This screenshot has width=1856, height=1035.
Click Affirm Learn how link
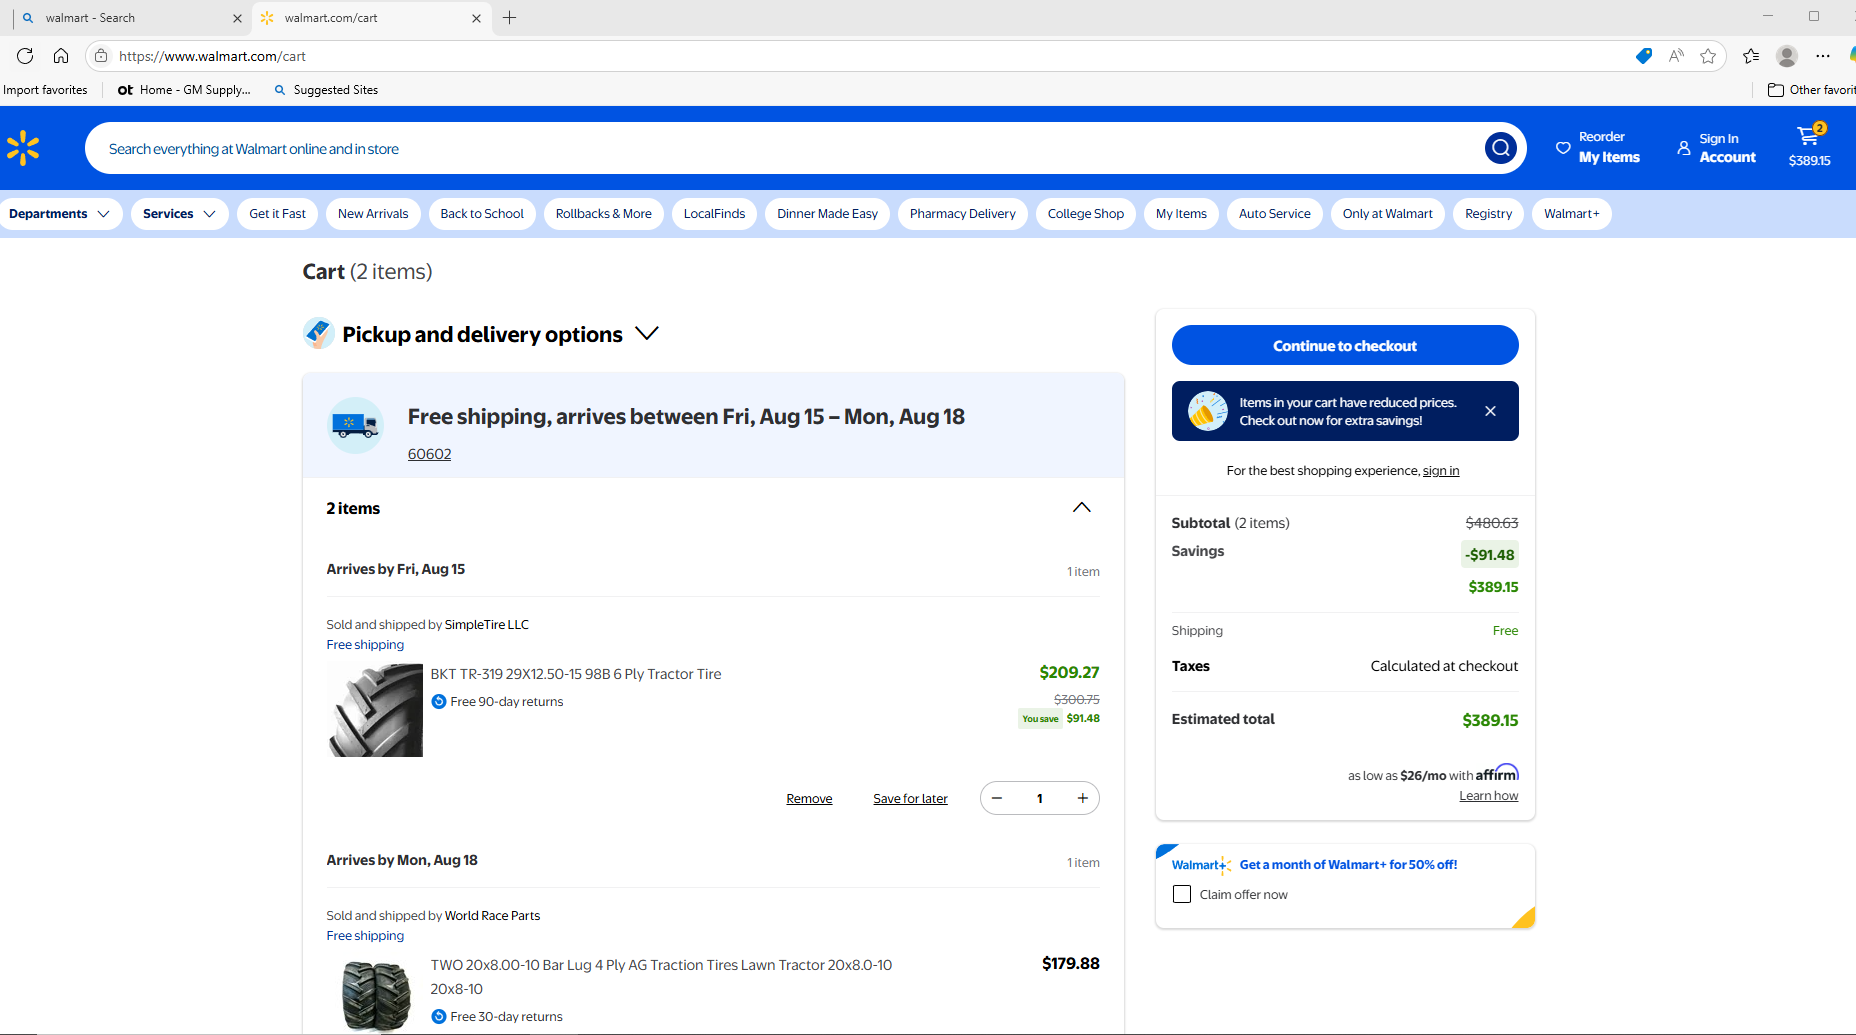[1488, 796]
